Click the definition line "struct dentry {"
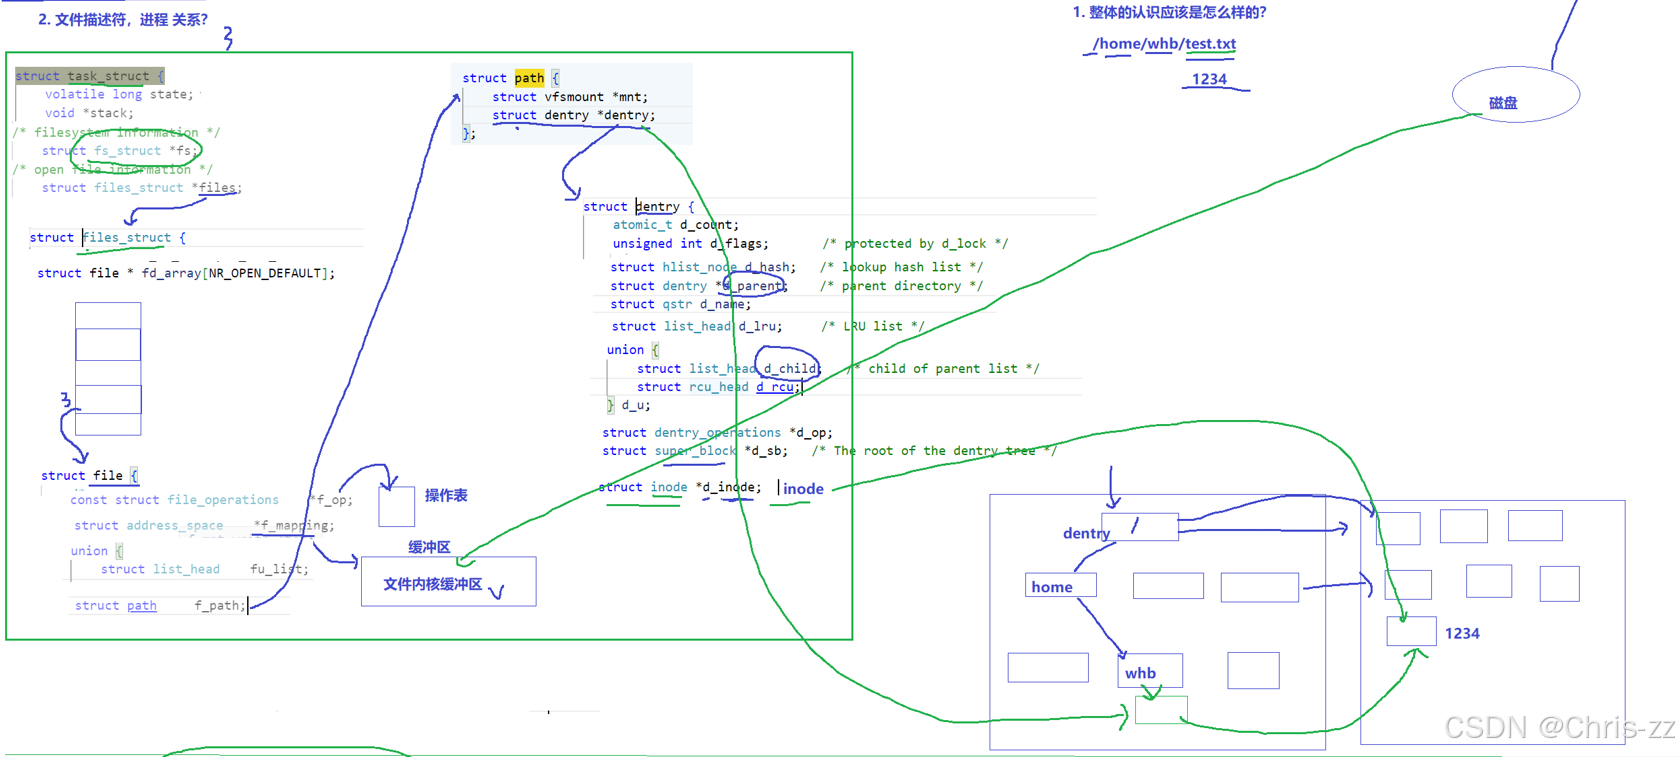 638,207
